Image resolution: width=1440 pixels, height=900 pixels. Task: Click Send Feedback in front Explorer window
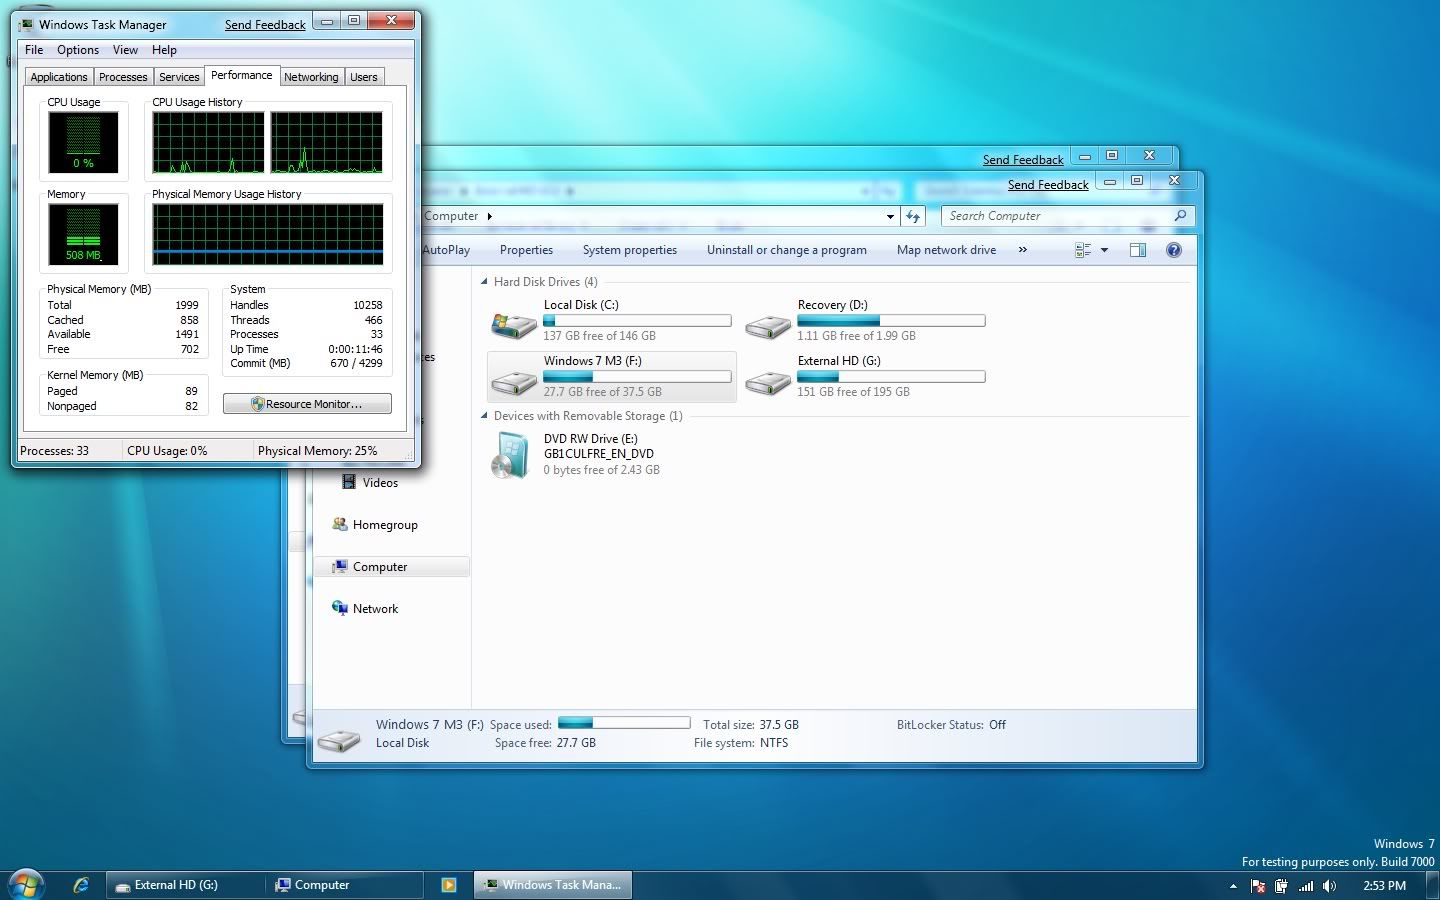click(x=1048, y=185)
